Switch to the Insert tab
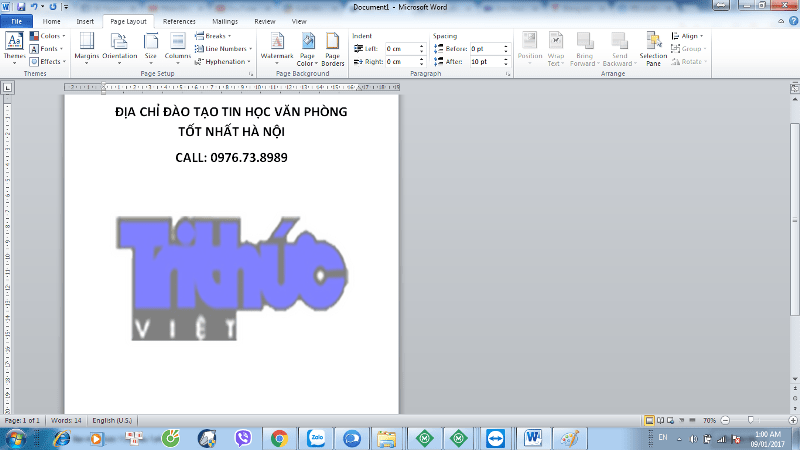The width and height of the screenshot is (800, 450). pos(85,21)
